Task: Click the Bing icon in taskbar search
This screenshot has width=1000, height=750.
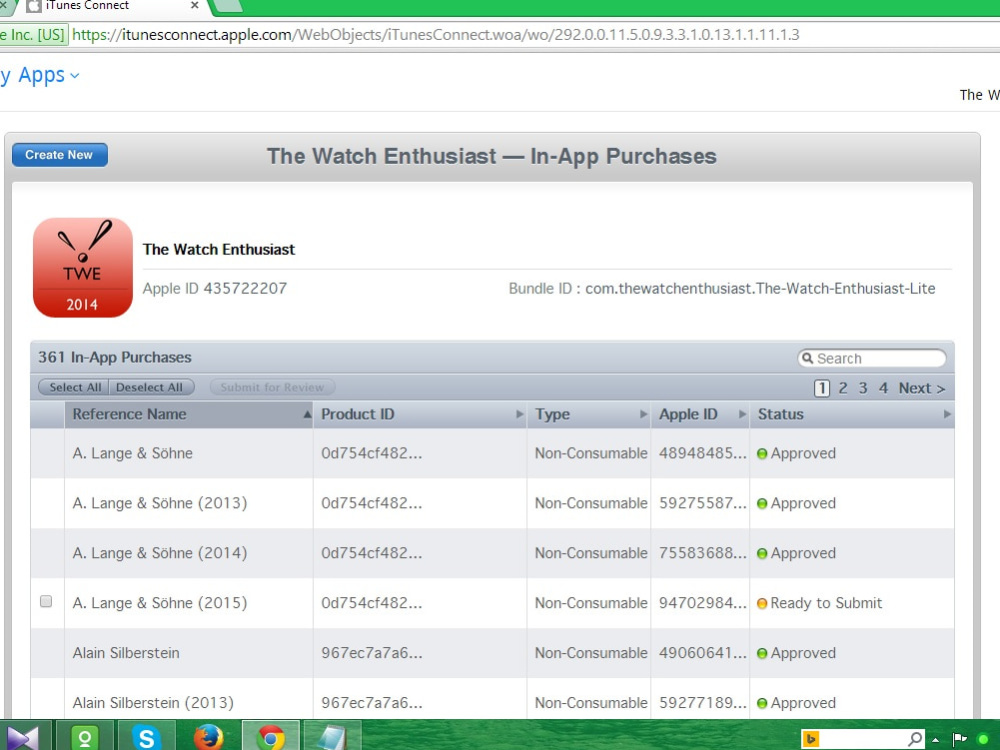Action: (811, 739)
